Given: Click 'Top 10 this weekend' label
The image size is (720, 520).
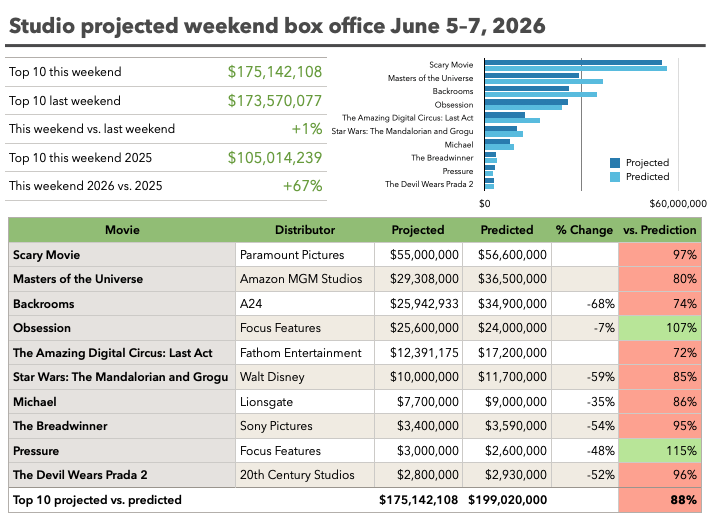Looking at the screenshot, I should click(x=65, y=72).
